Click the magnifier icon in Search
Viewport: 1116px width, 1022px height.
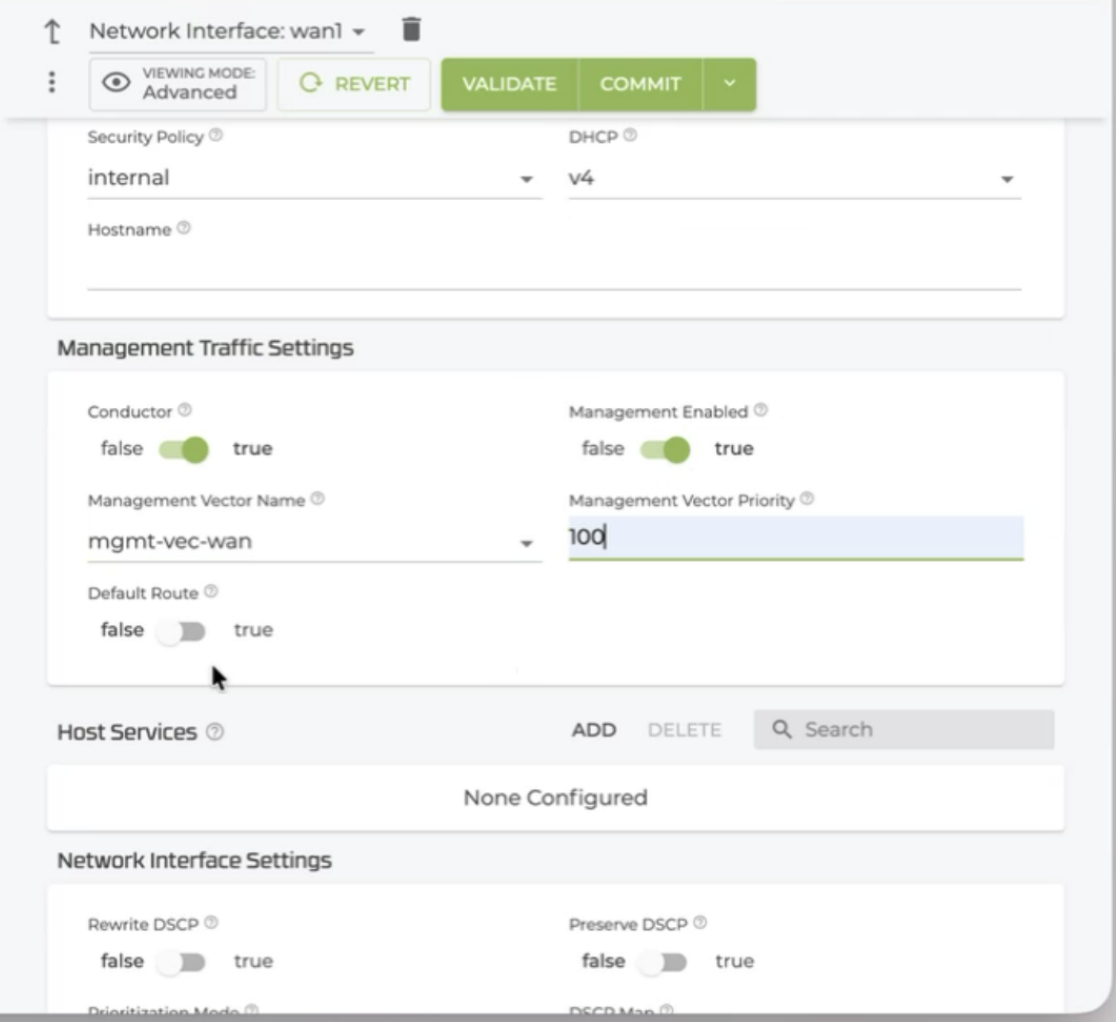pyautogui.click(x=781, y=729)
